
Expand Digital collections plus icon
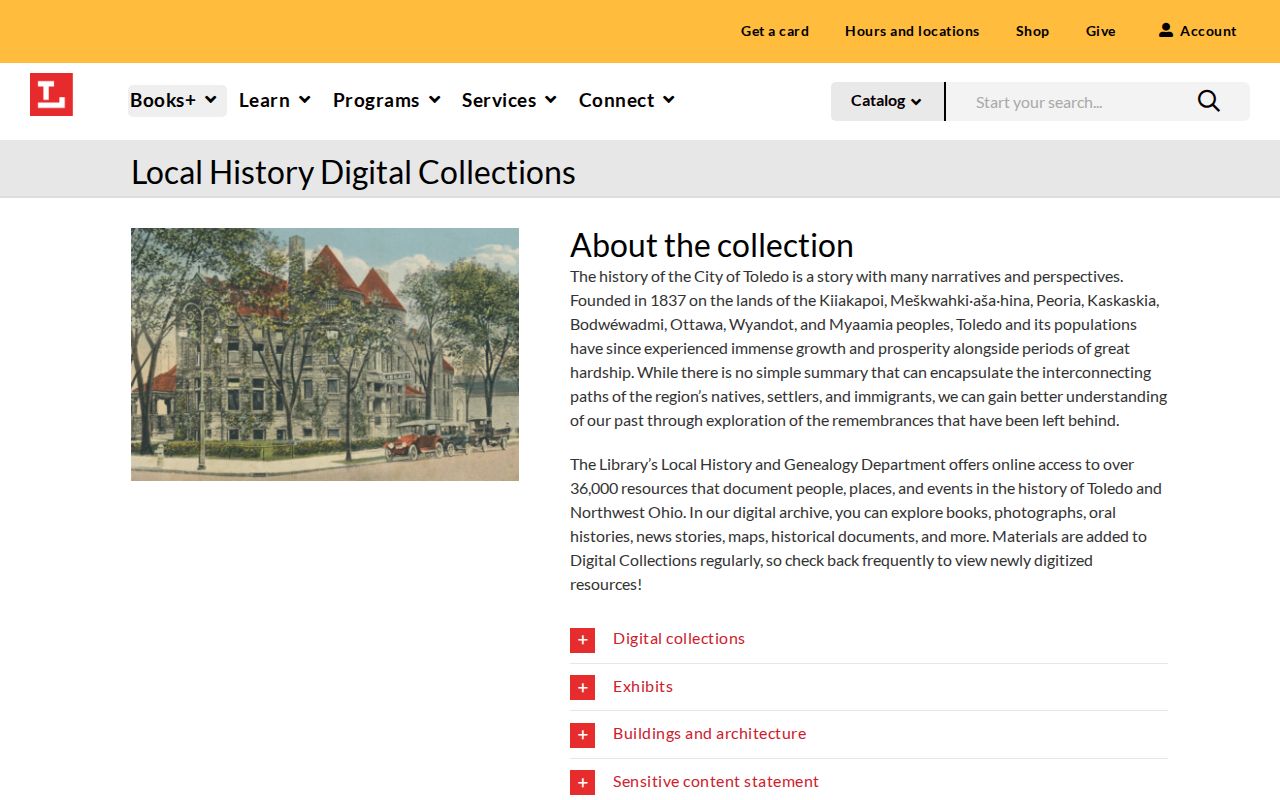tap(582, 640)
